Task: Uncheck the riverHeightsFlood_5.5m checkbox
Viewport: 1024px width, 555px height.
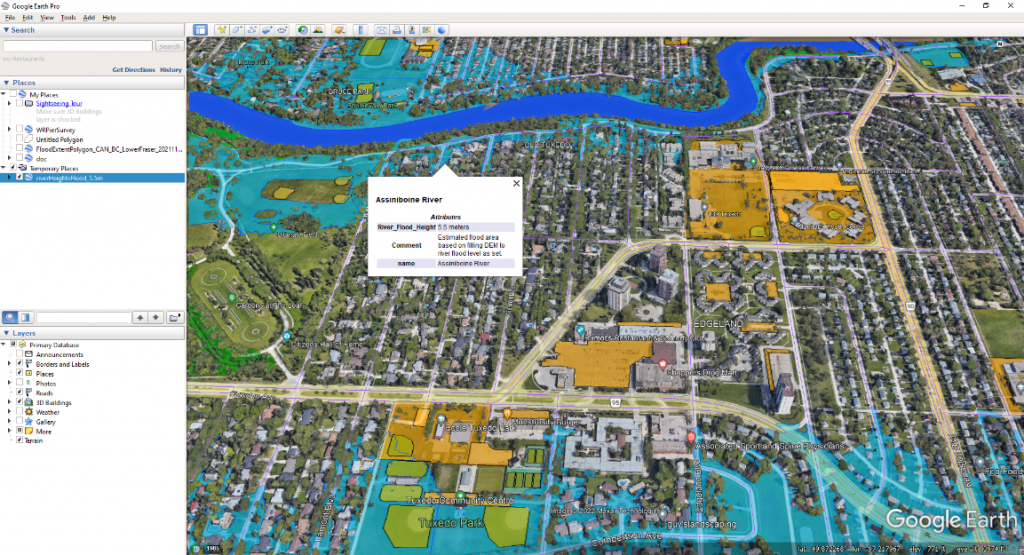Action: pos(20,178)
